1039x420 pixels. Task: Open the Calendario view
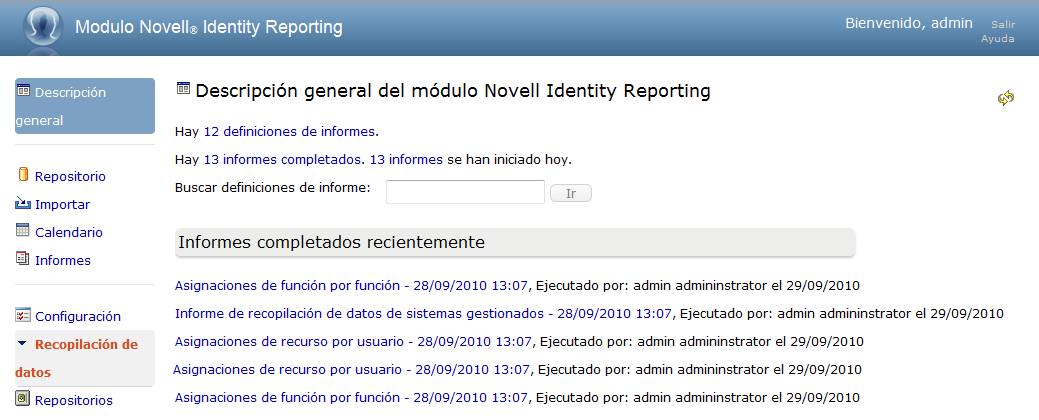[x=69, y=233]
